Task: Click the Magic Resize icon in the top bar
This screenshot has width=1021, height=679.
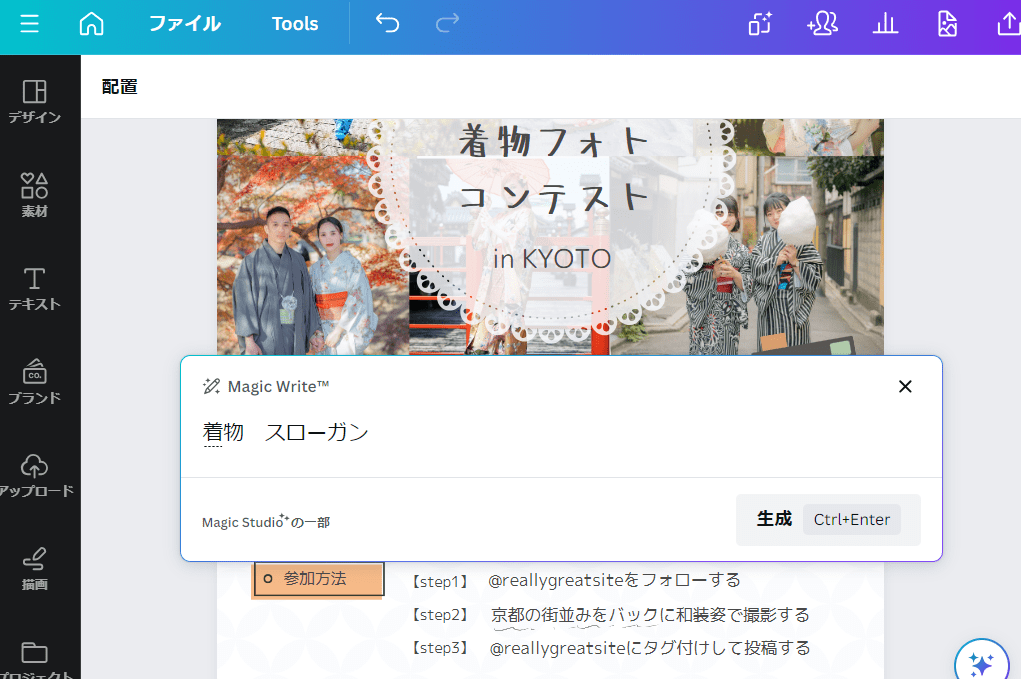Action: (x=759, y=24)
